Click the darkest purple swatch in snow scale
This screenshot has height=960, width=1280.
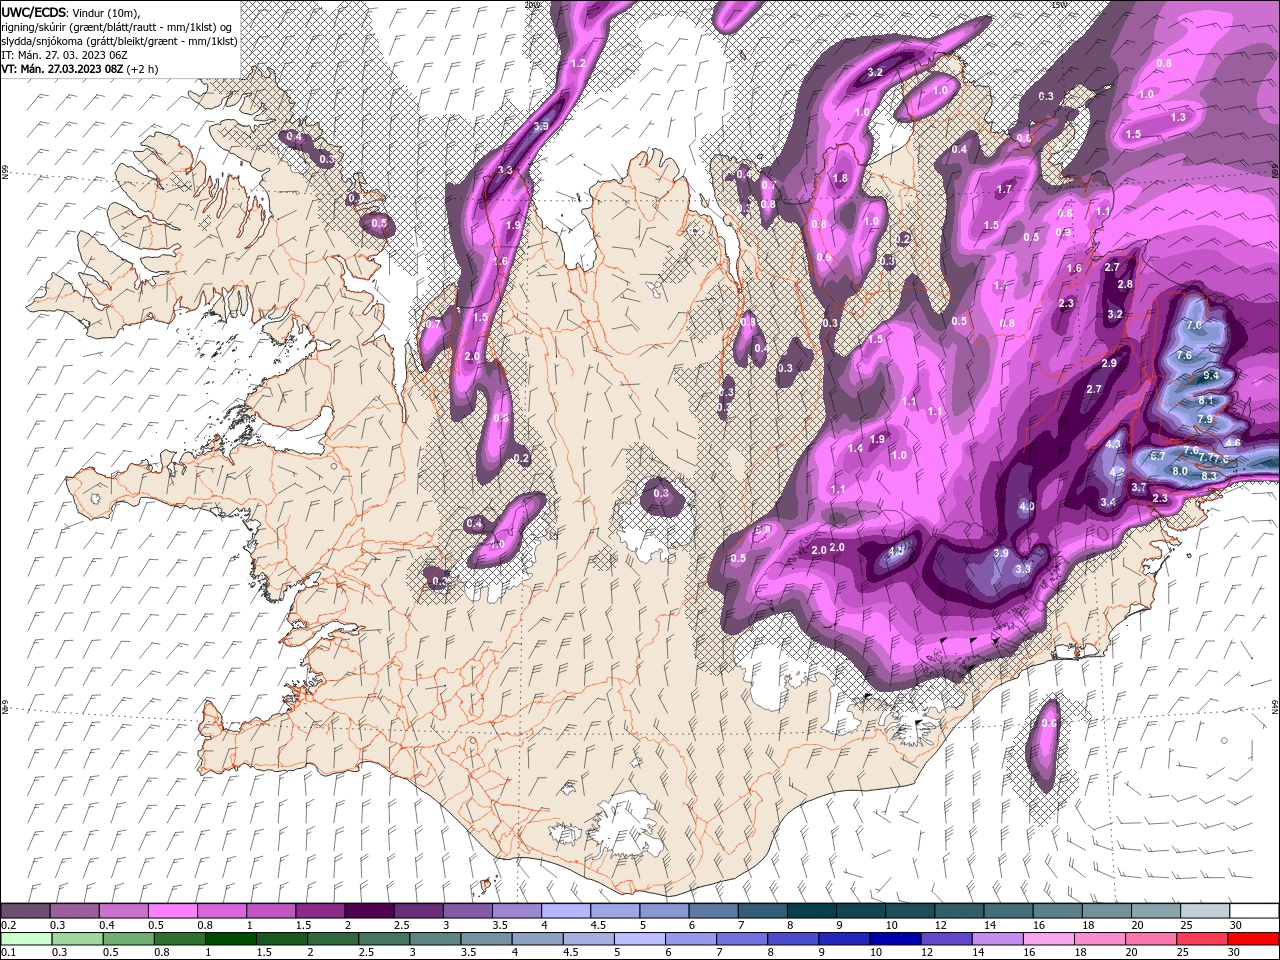pos(369,910)
